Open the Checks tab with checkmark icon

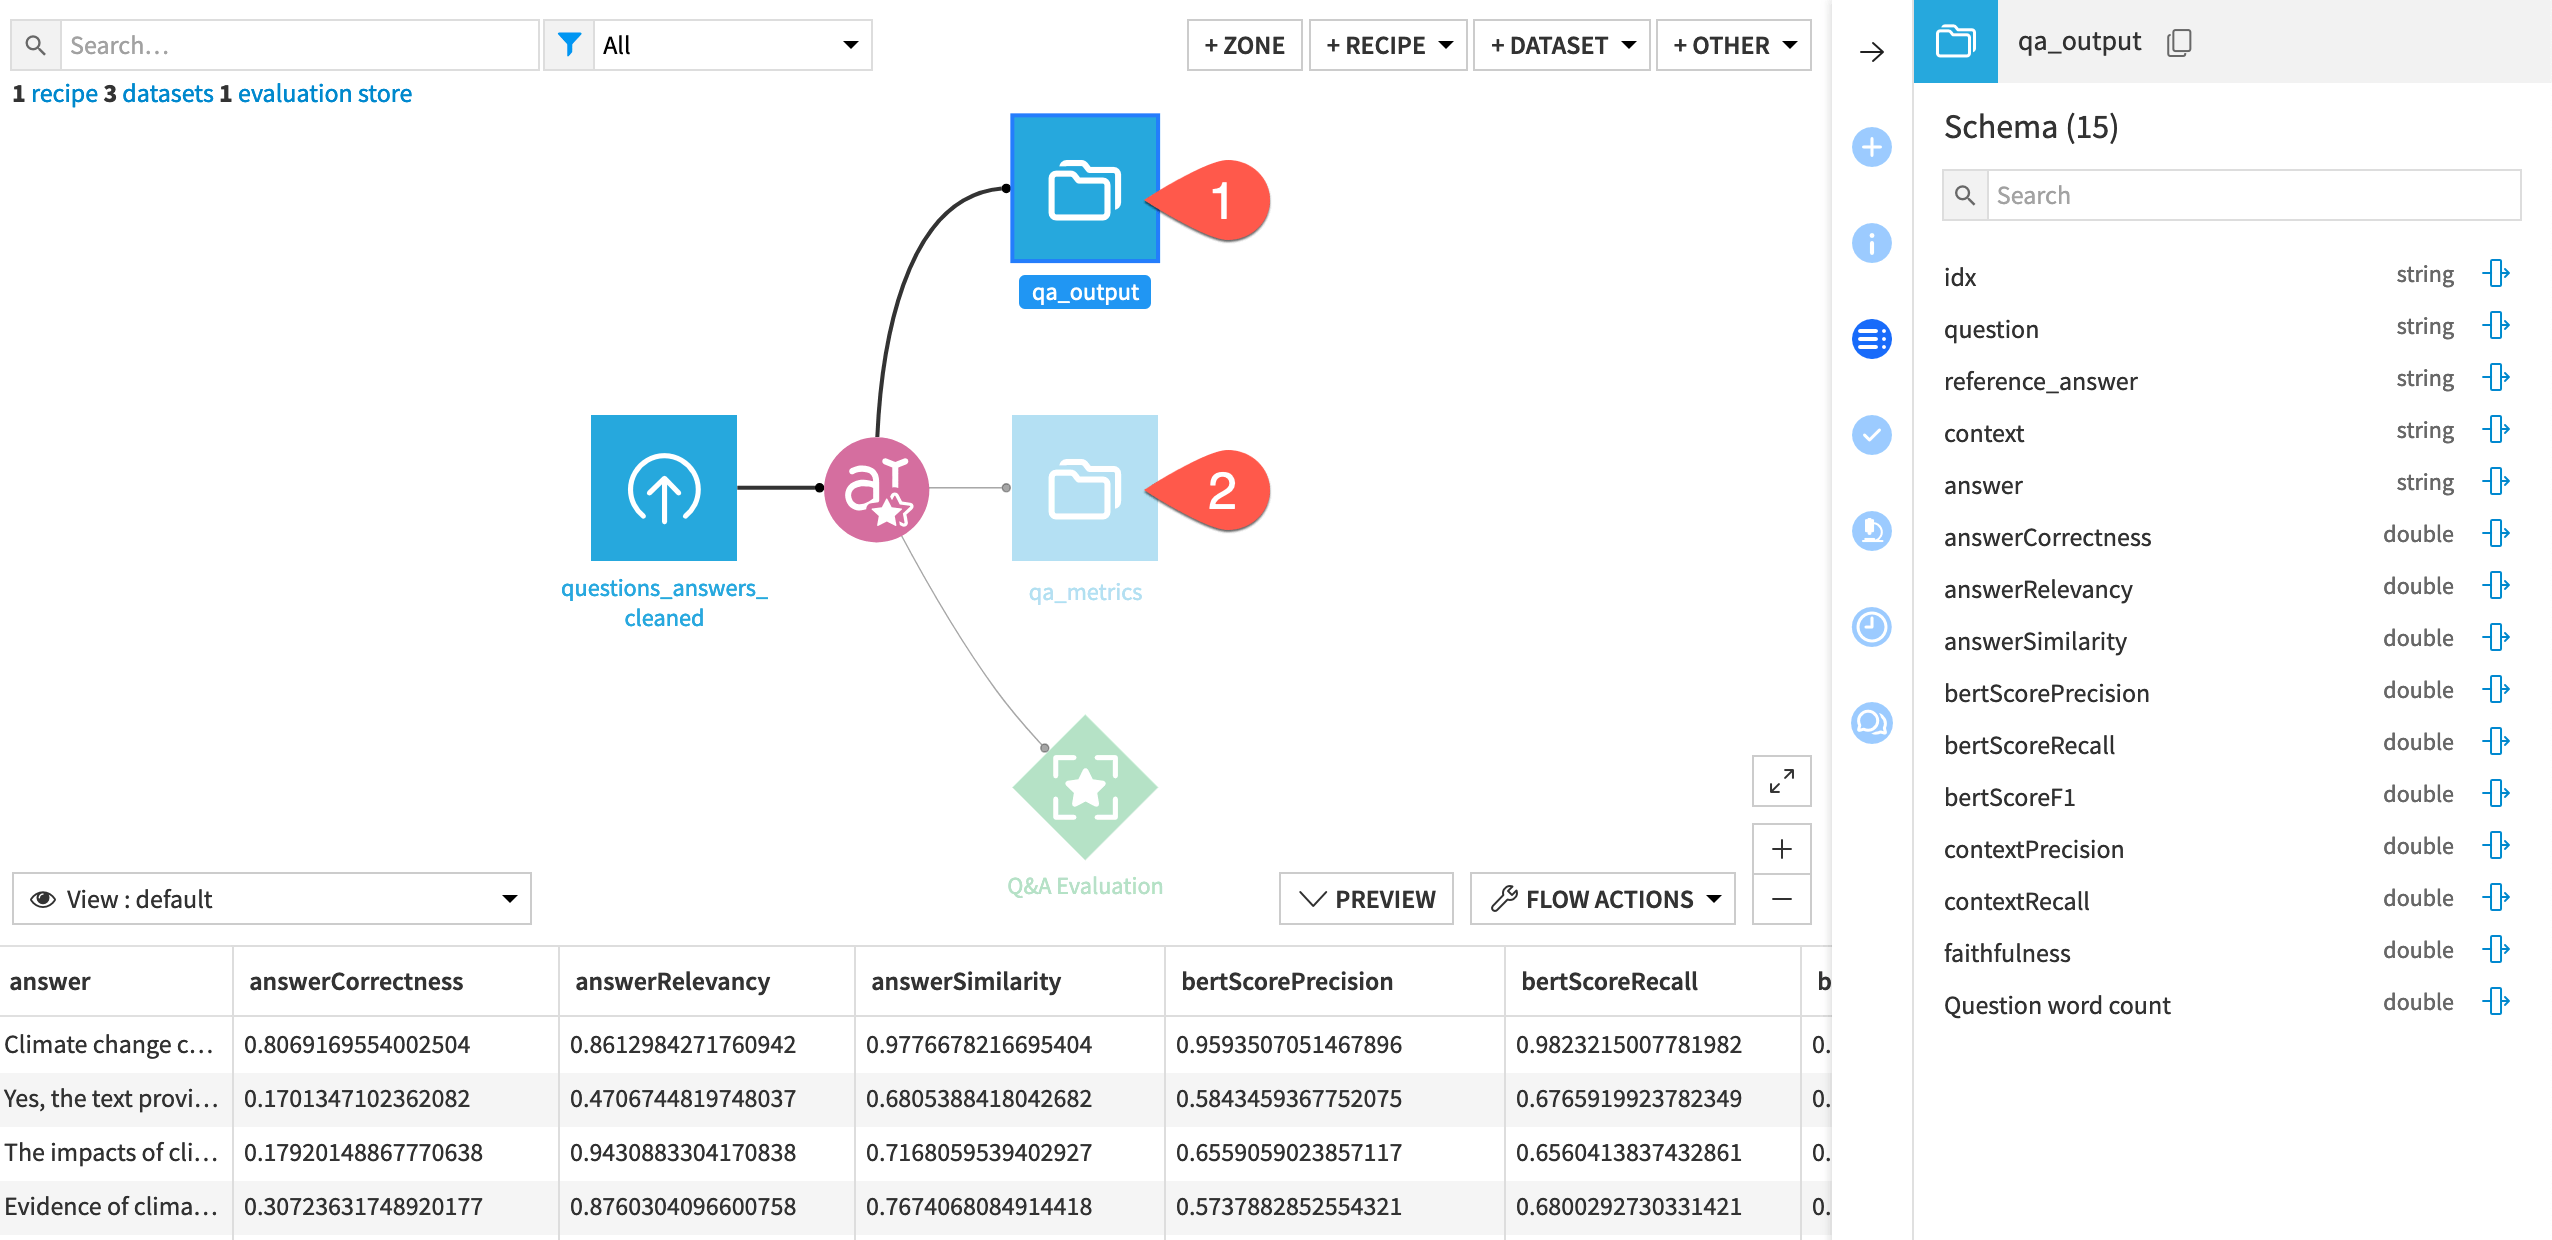pyautogui.click(x=1872, y=435)
